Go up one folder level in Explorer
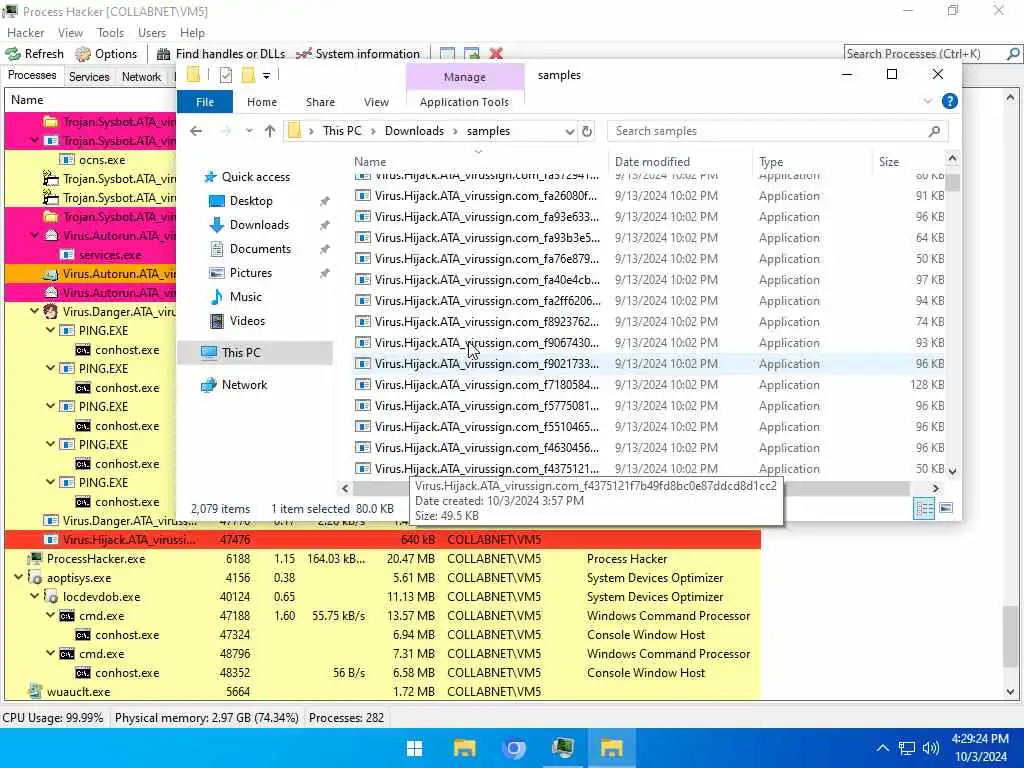1024x768 pixels. point(270,131)
